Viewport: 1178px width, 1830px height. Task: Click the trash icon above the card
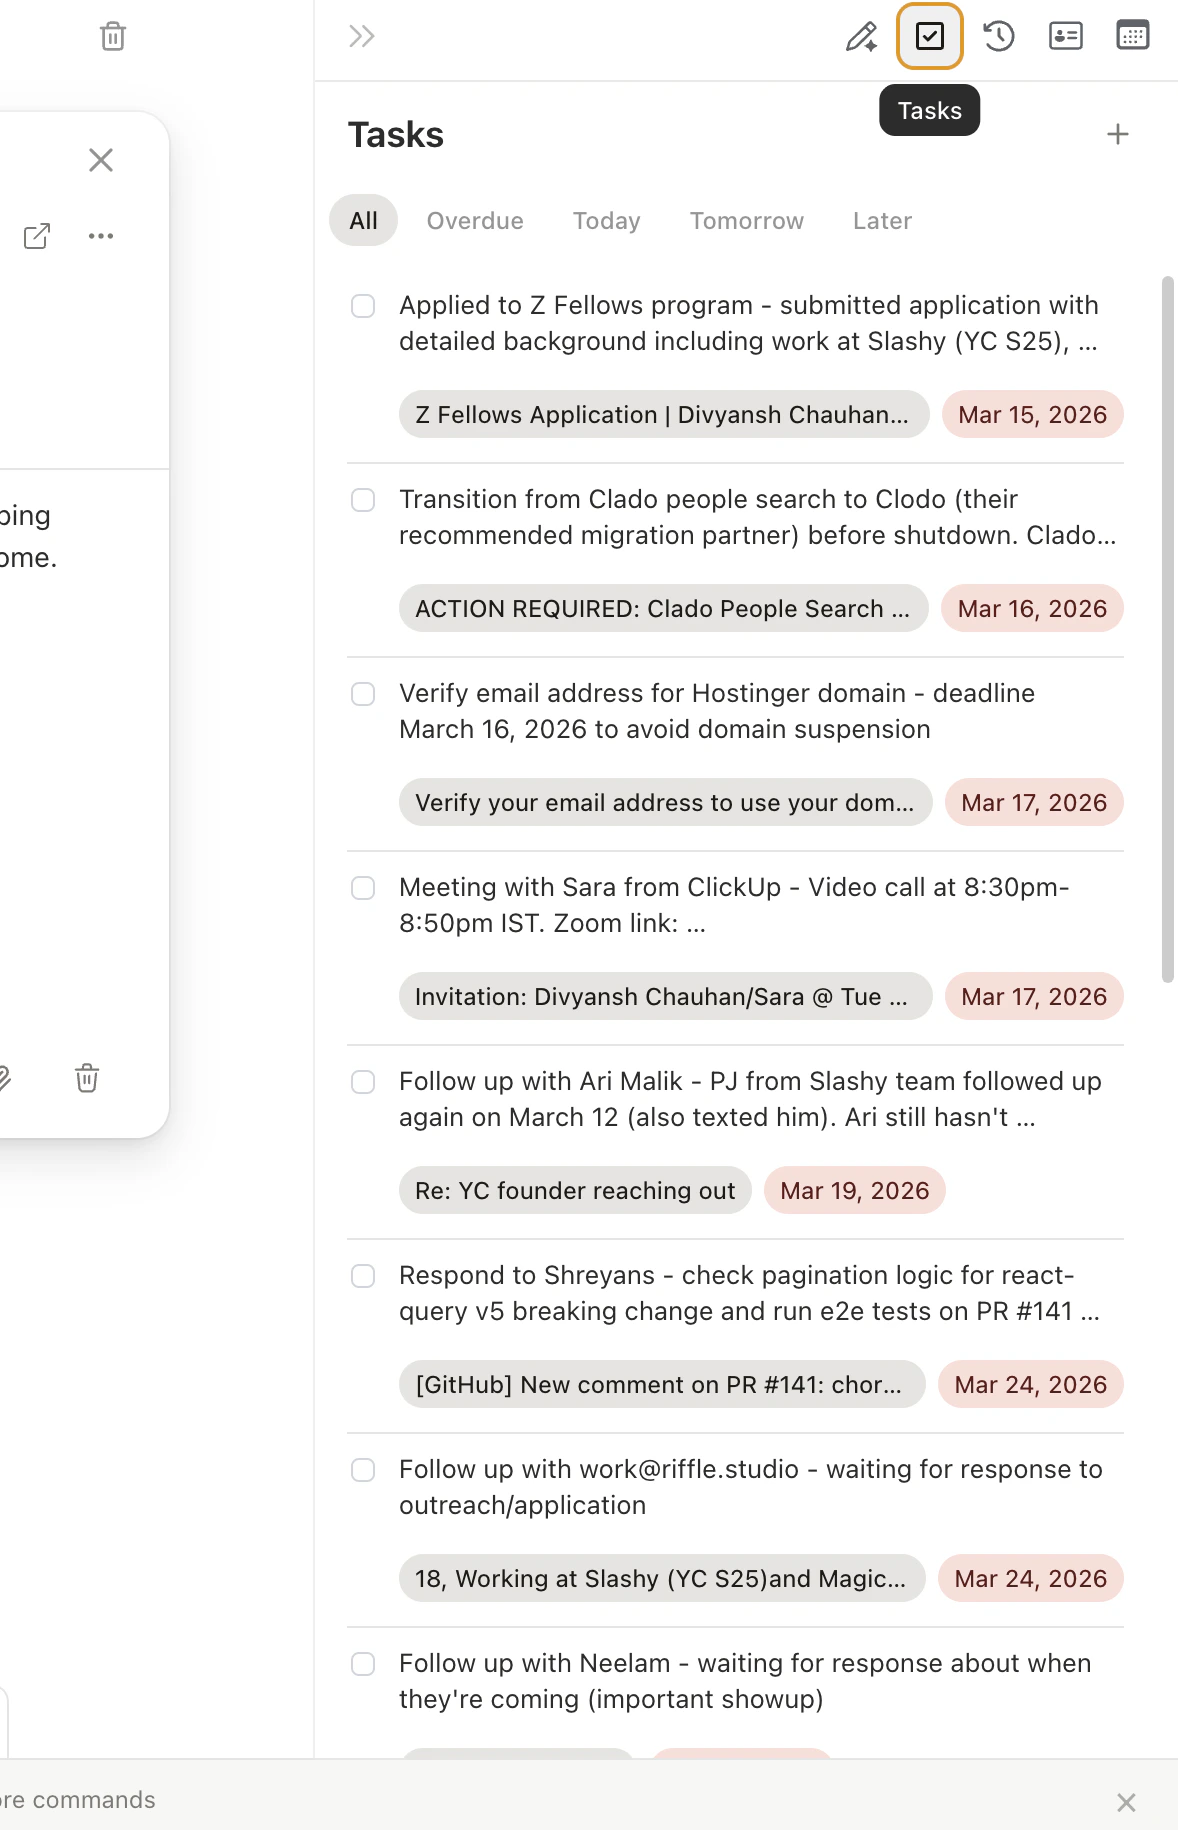(x=113, y=36)
